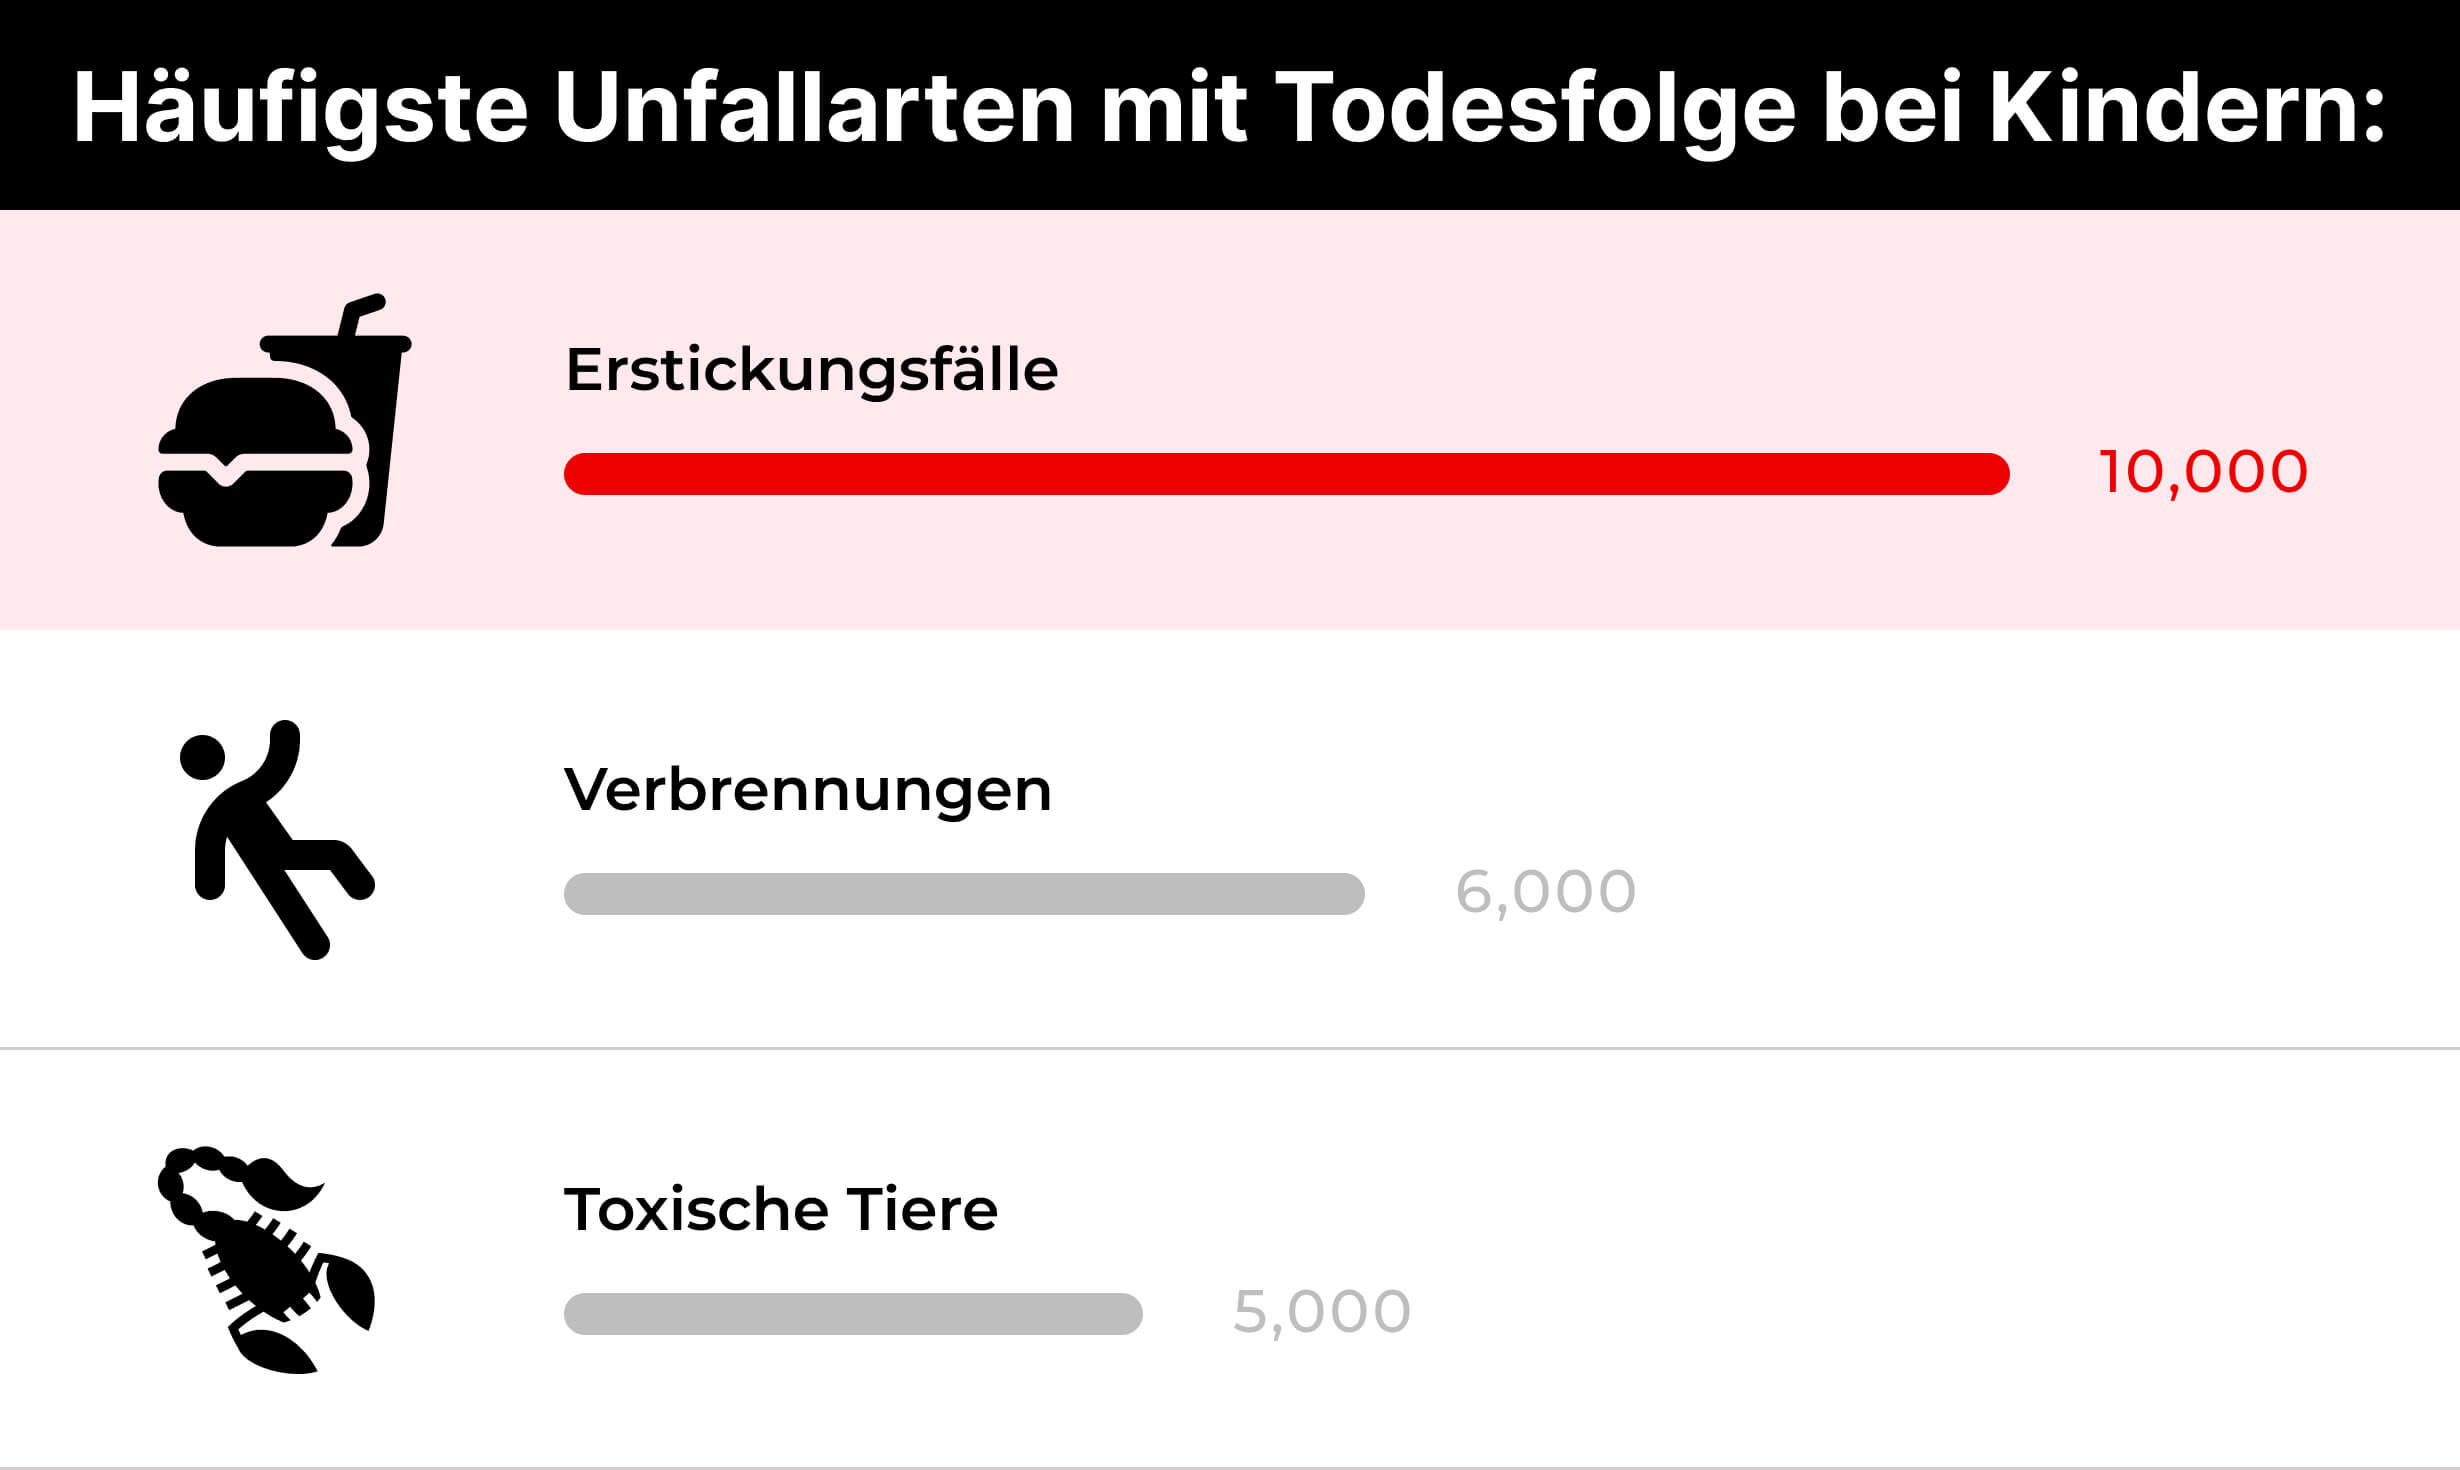This screenshot has width=2460, height=1470.
Task: Click the word mit in the title
Action: pyautogui.click(x=1173, y=108)
